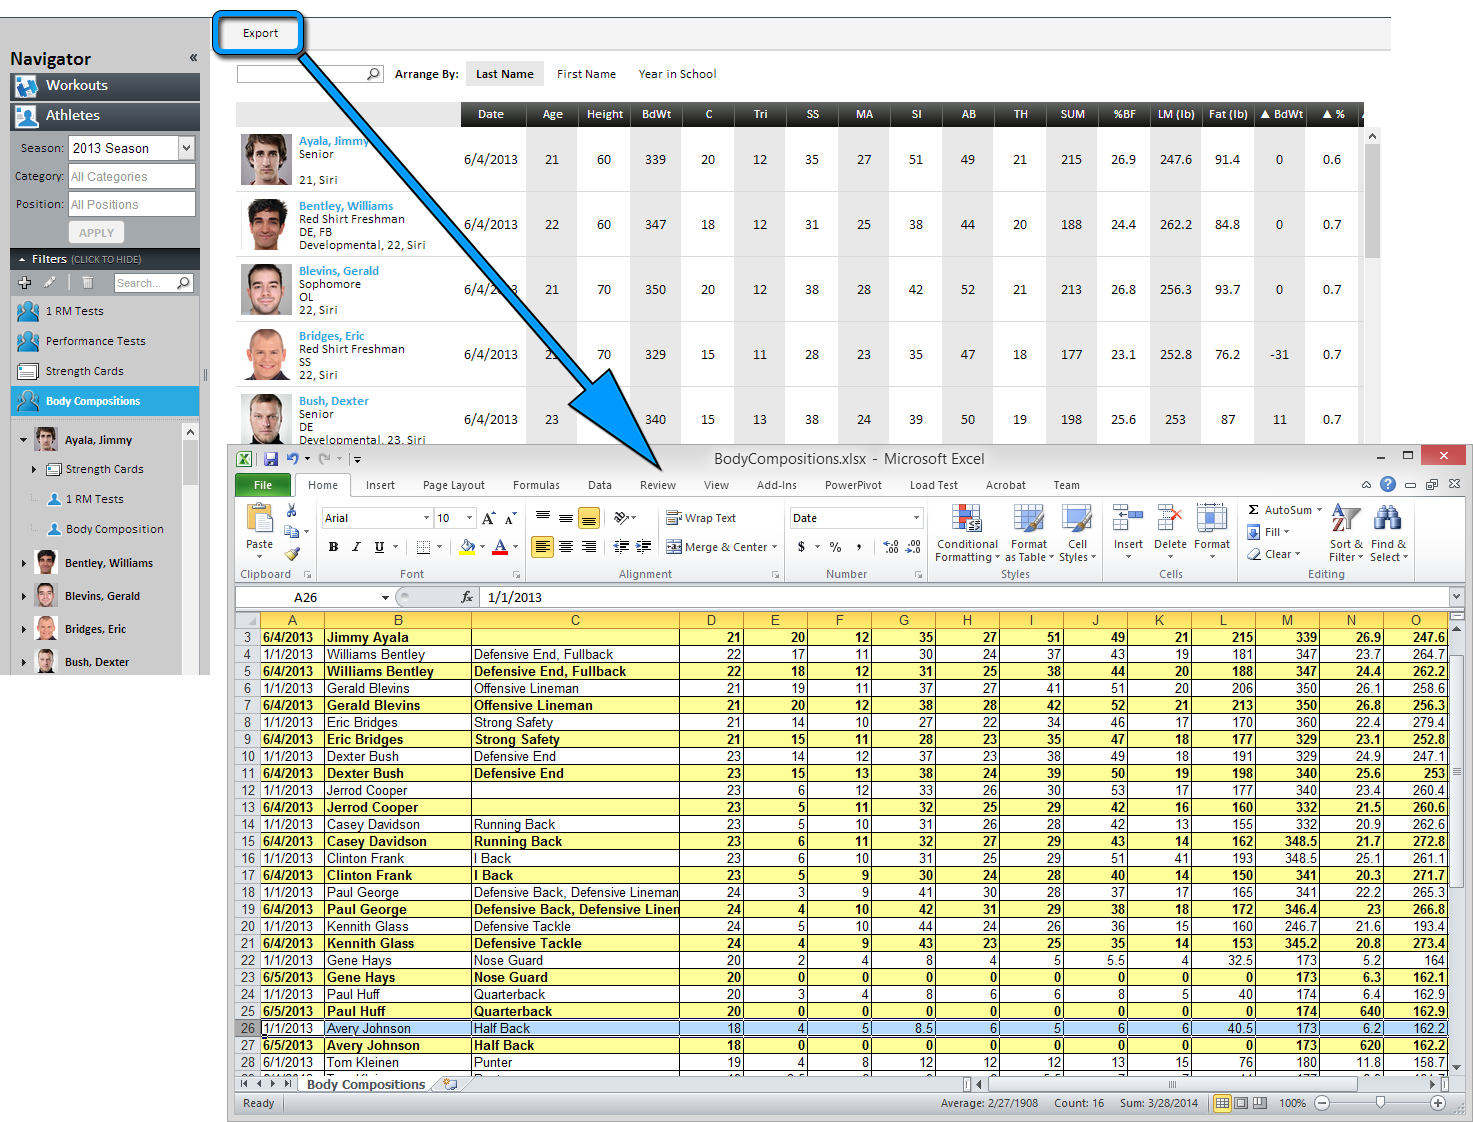Click the AutoSum sigma icon
The image size is (1473, 1122).
click(x=1253, y=510)
